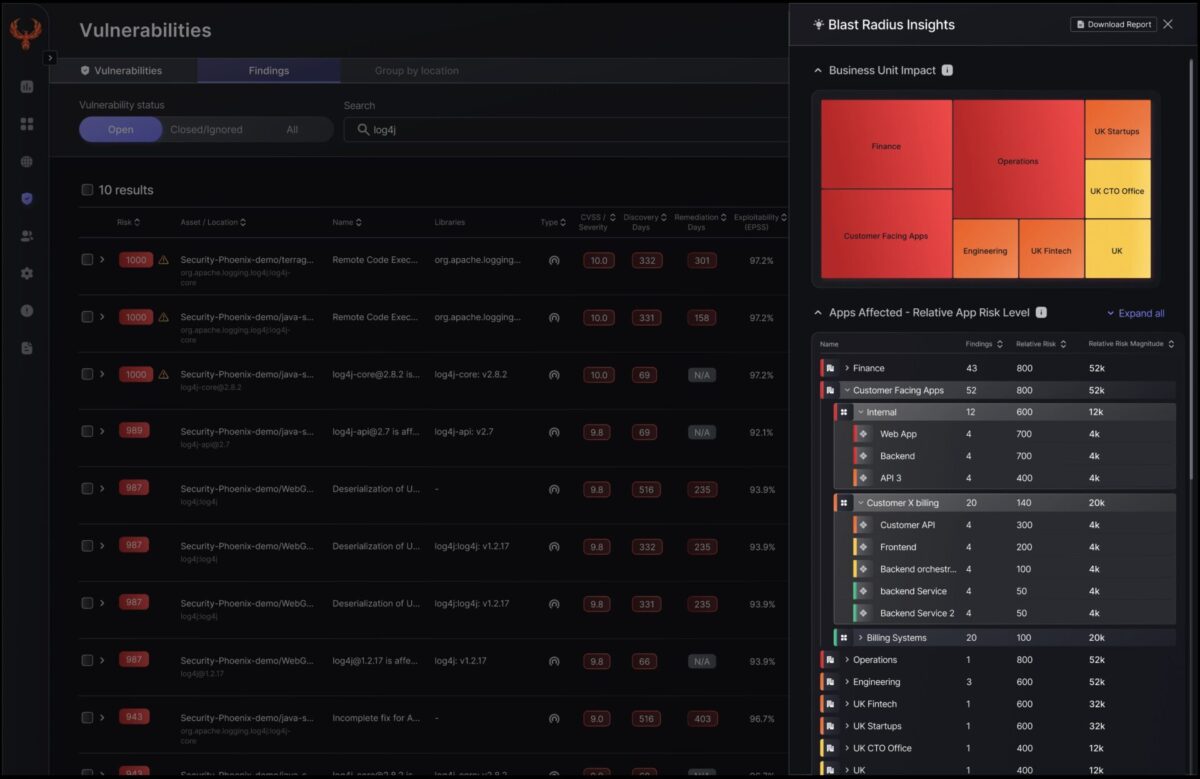Switch to the Group by location tab
1200x779 pixels.
point(417,71)
